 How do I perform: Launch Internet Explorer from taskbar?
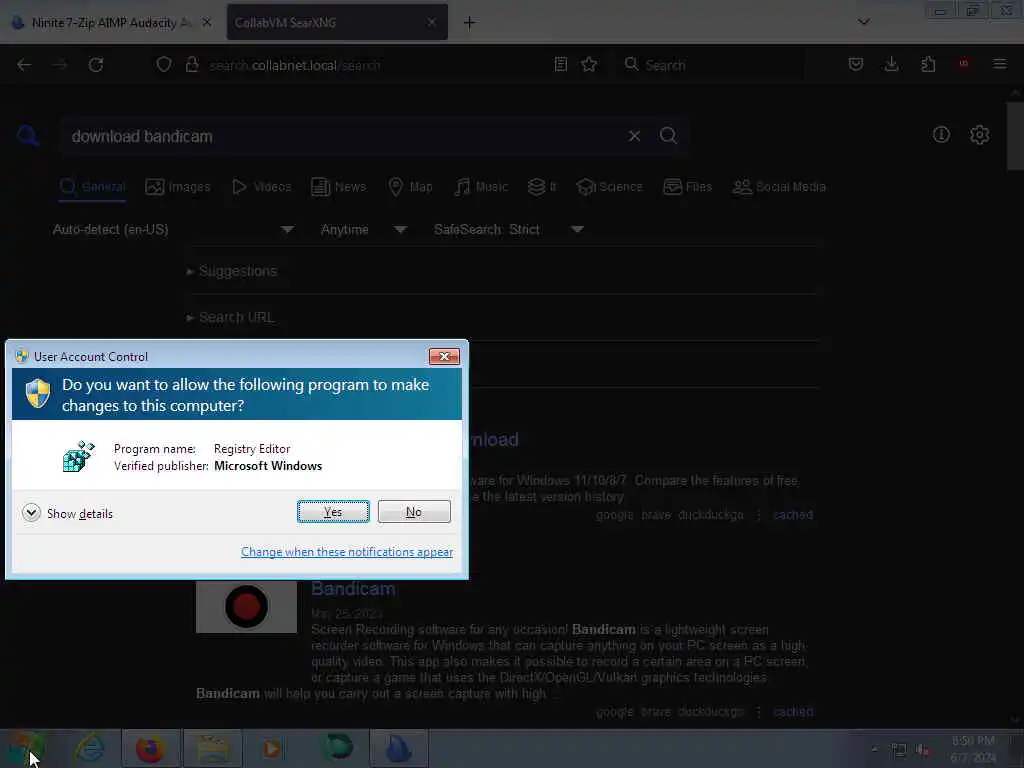[89, 748]
